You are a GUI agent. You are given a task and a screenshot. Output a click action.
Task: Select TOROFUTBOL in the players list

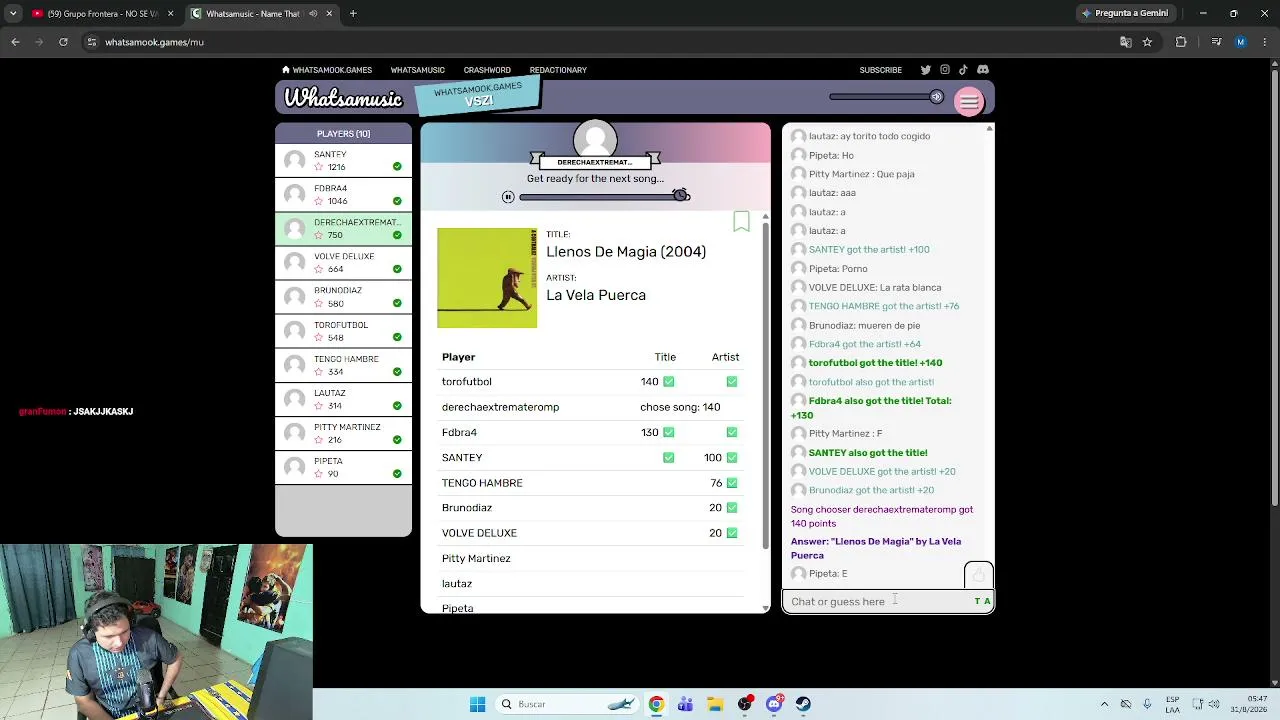tap(343, 331)
